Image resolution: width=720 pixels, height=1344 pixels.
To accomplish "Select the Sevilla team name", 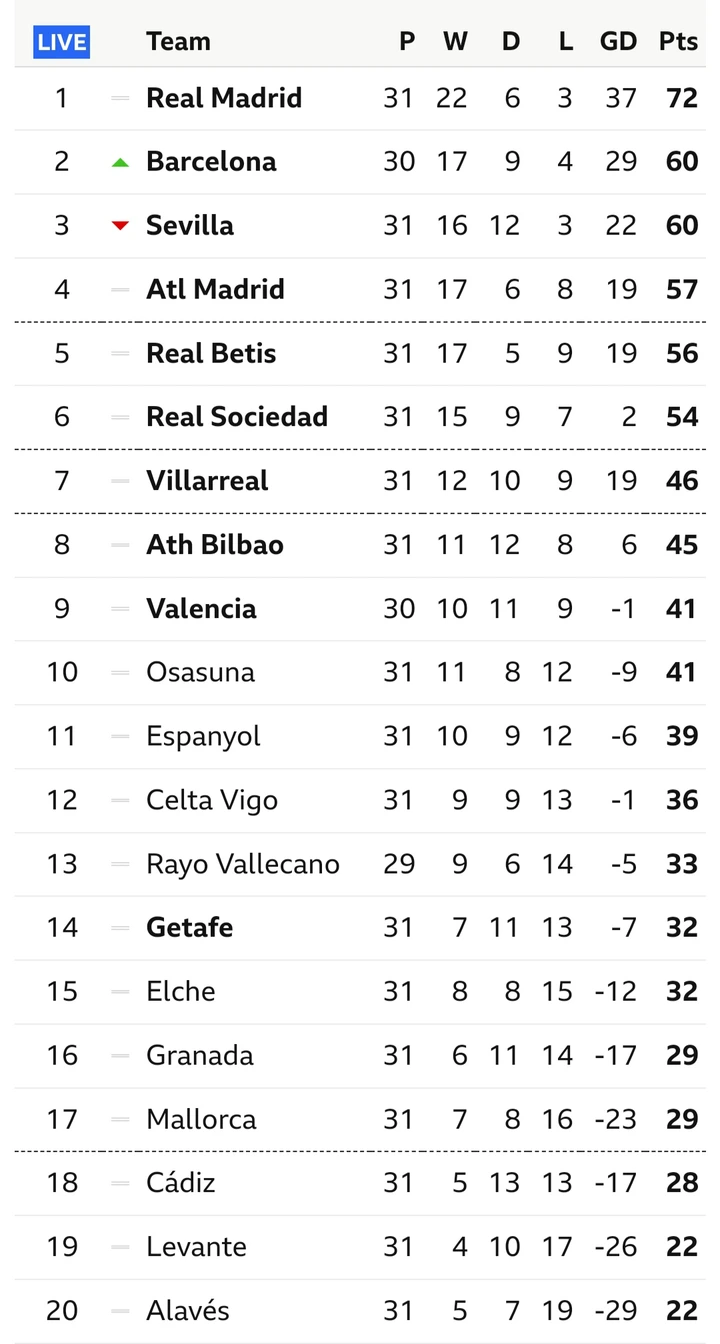I will point(190,225).
